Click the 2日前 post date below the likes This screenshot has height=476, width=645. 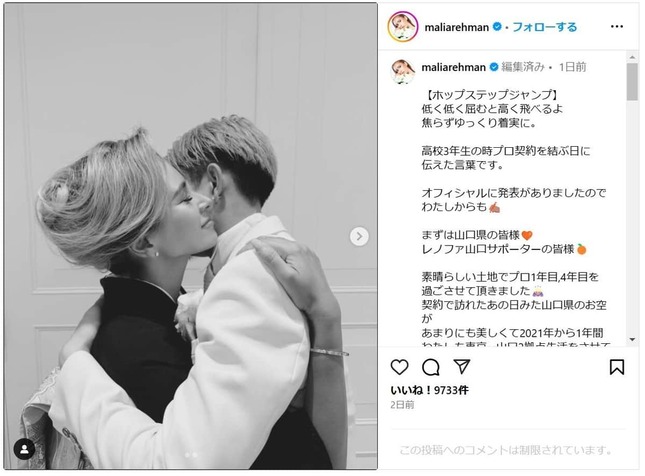point(402,405)
